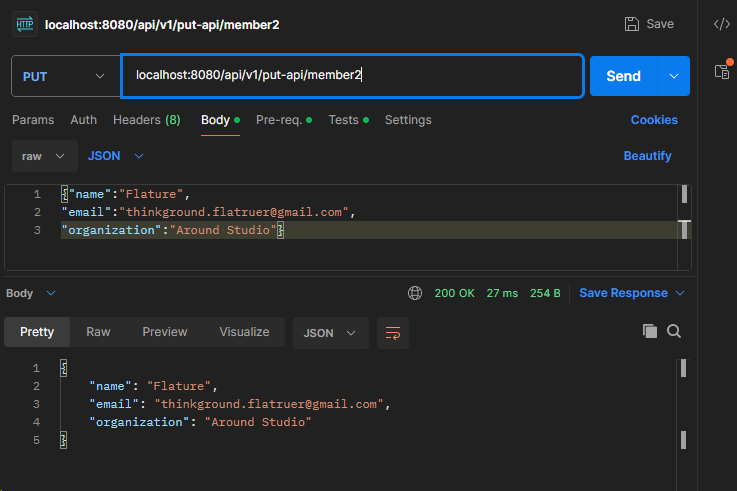This screenshot has height=491, width=737.
Task: Click request body line 1 with "name":"Flature"
Action: pos(125,194)
